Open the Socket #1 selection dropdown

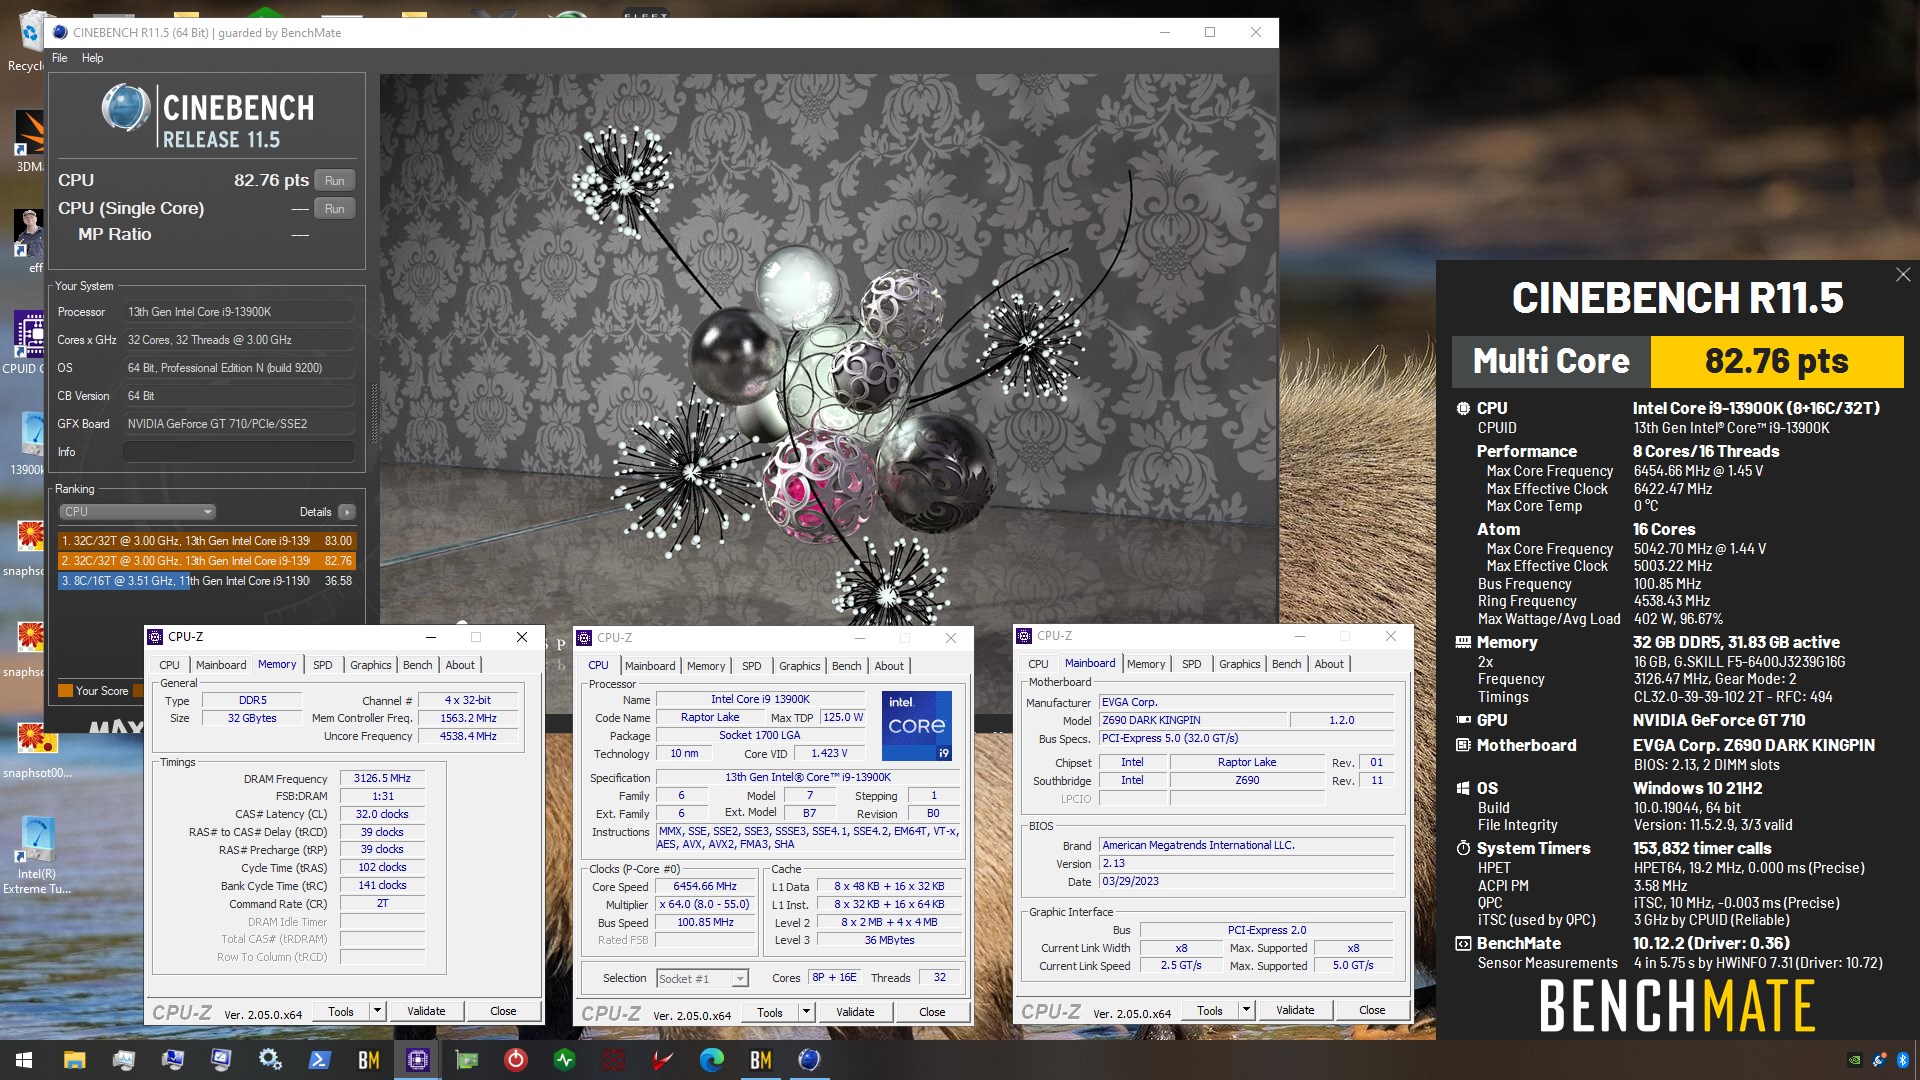(702, 979)
